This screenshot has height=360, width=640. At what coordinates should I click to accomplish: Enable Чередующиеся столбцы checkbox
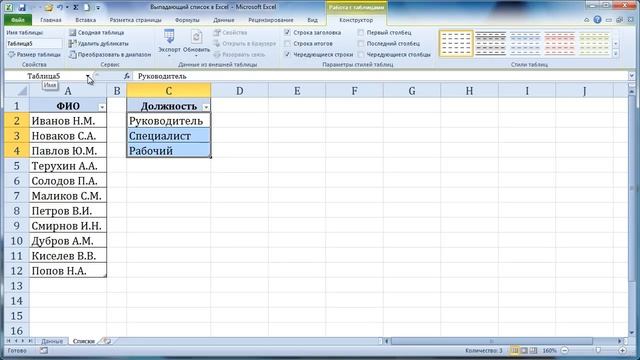361,54
